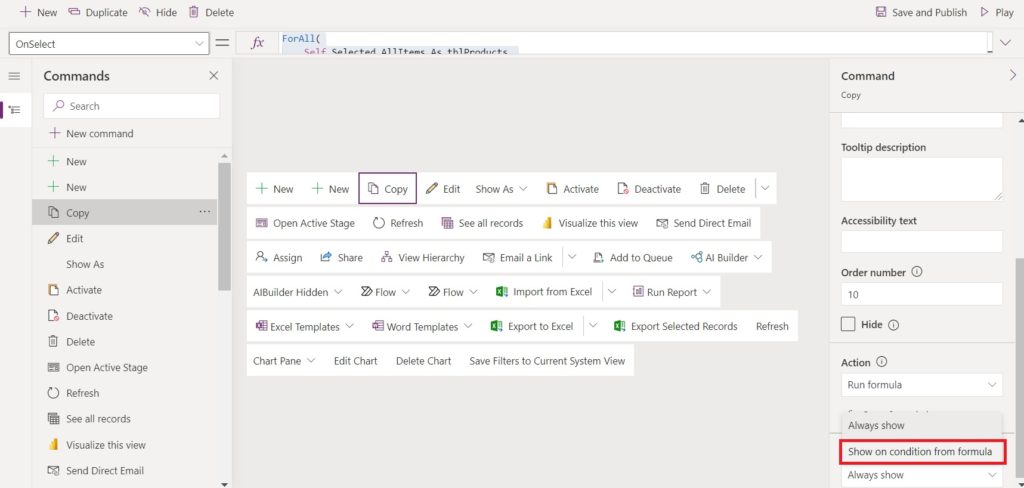Click the New command button
This screenshot has height=488, width=1024.
pos(91,133)
